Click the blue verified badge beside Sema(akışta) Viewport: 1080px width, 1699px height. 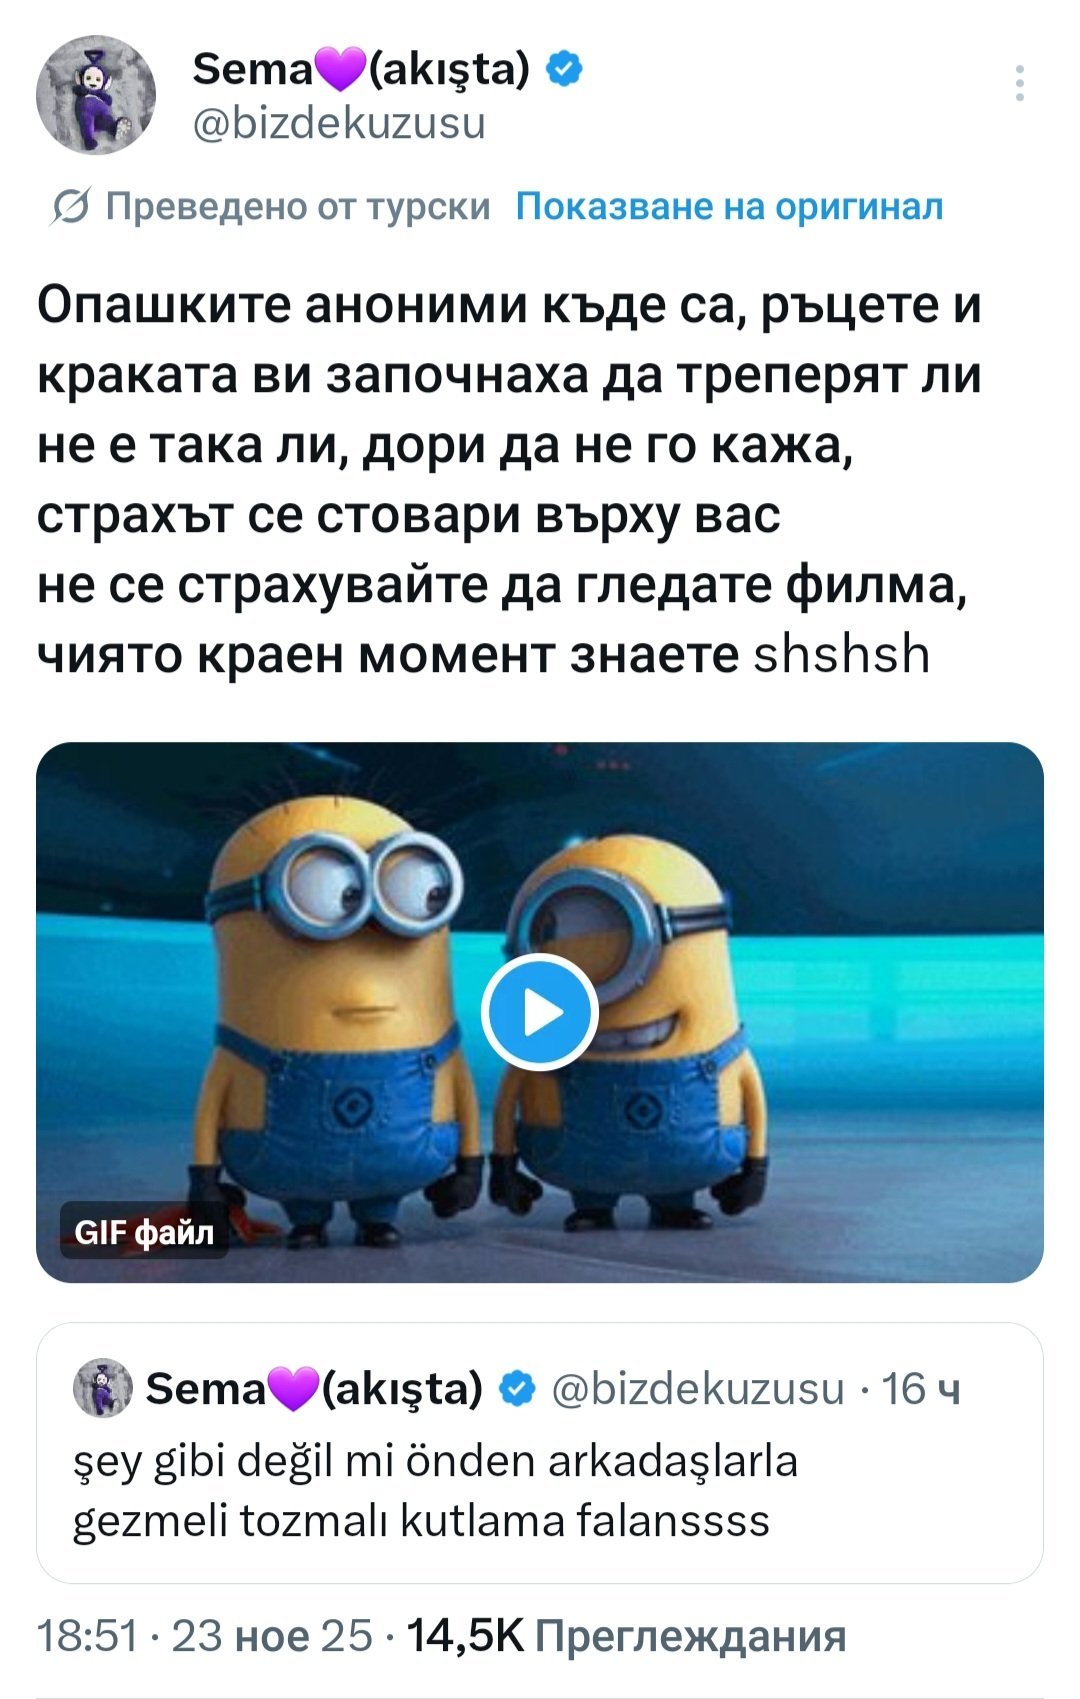click(564, 69)
